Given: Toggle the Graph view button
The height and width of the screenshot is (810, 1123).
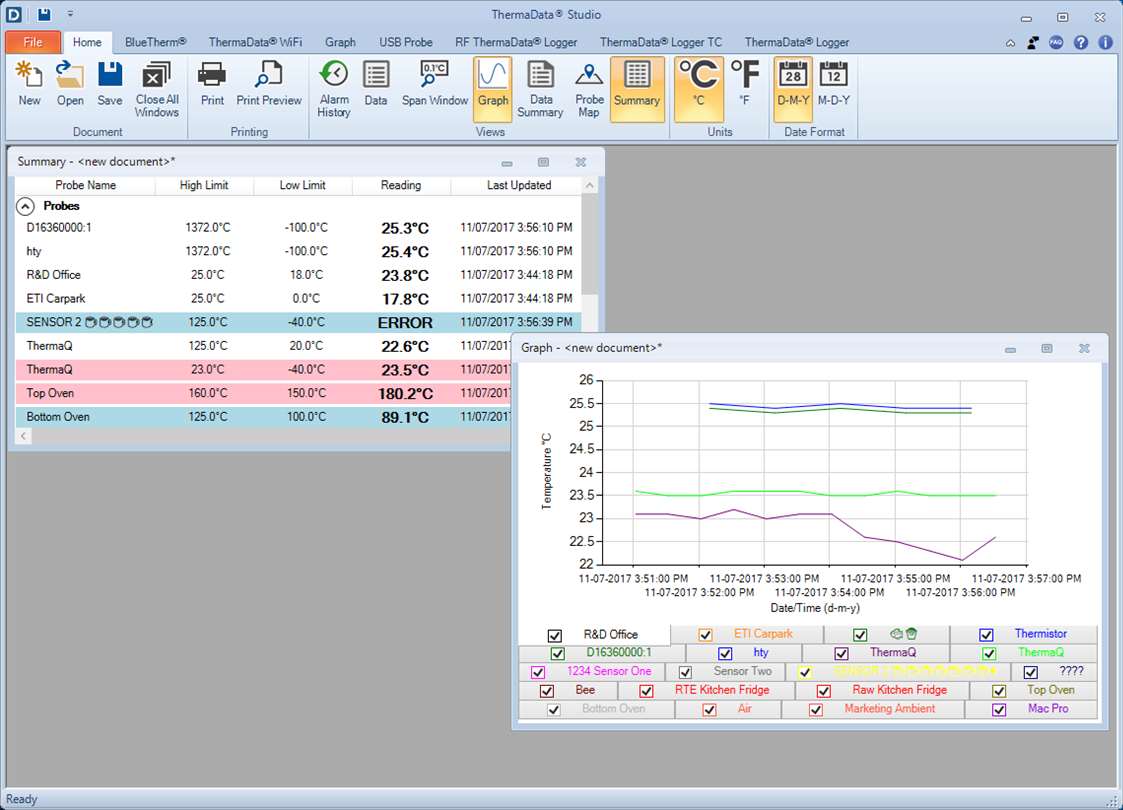Looking at the screenshot, I should click(x=493, y=89).
